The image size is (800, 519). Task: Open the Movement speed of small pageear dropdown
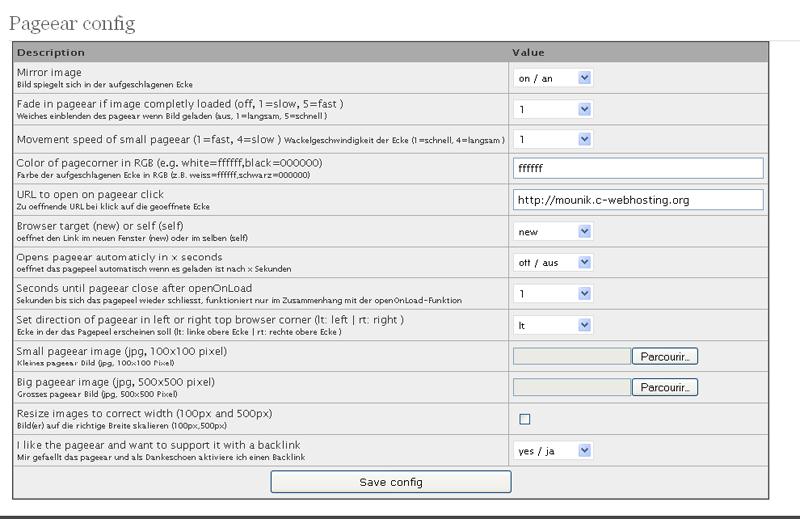[x=553, y=139]
